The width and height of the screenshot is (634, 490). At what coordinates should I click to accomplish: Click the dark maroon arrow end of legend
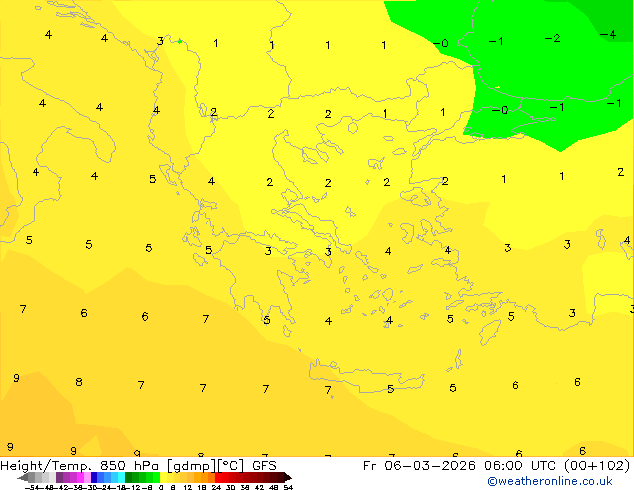pos(288,477)
